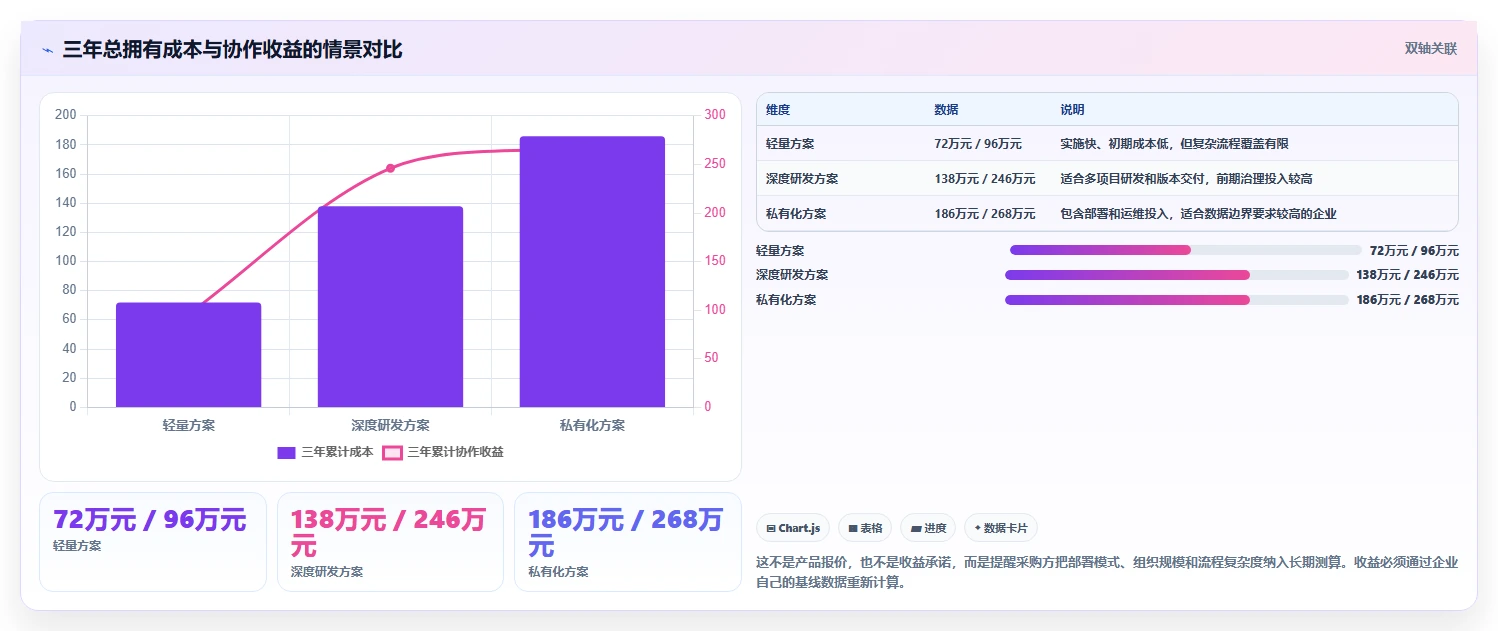The width and height of the screenshot is (1498, 631).
Task: Click the 180 tick on the left axis
Action: coord(66,144)
